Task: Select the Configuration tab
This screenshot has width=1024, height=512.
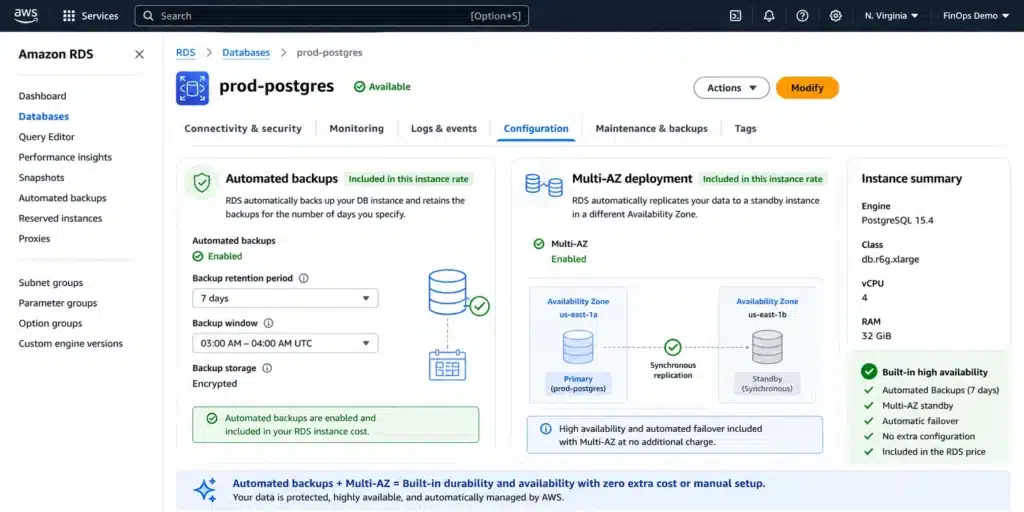Action: coord(536,129)
